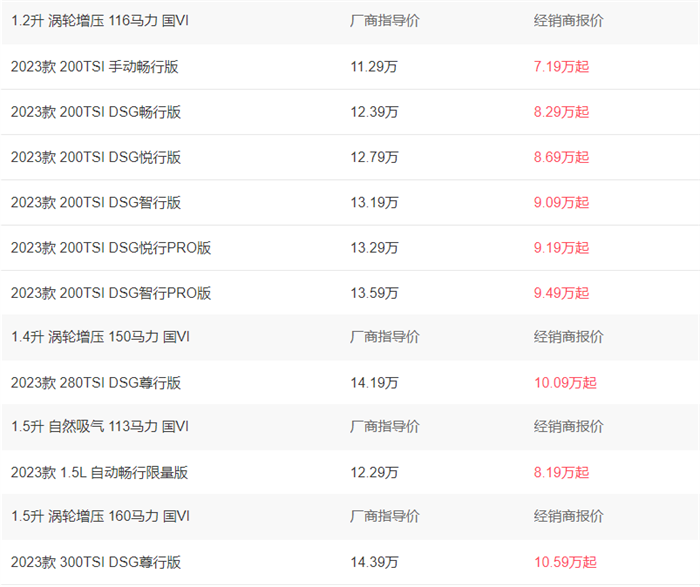Open 2023款 200TSI DSG悦行PRO版 model
Image resolution: width=700 pixels, height=587 pixels.
[x=111, y=248]
